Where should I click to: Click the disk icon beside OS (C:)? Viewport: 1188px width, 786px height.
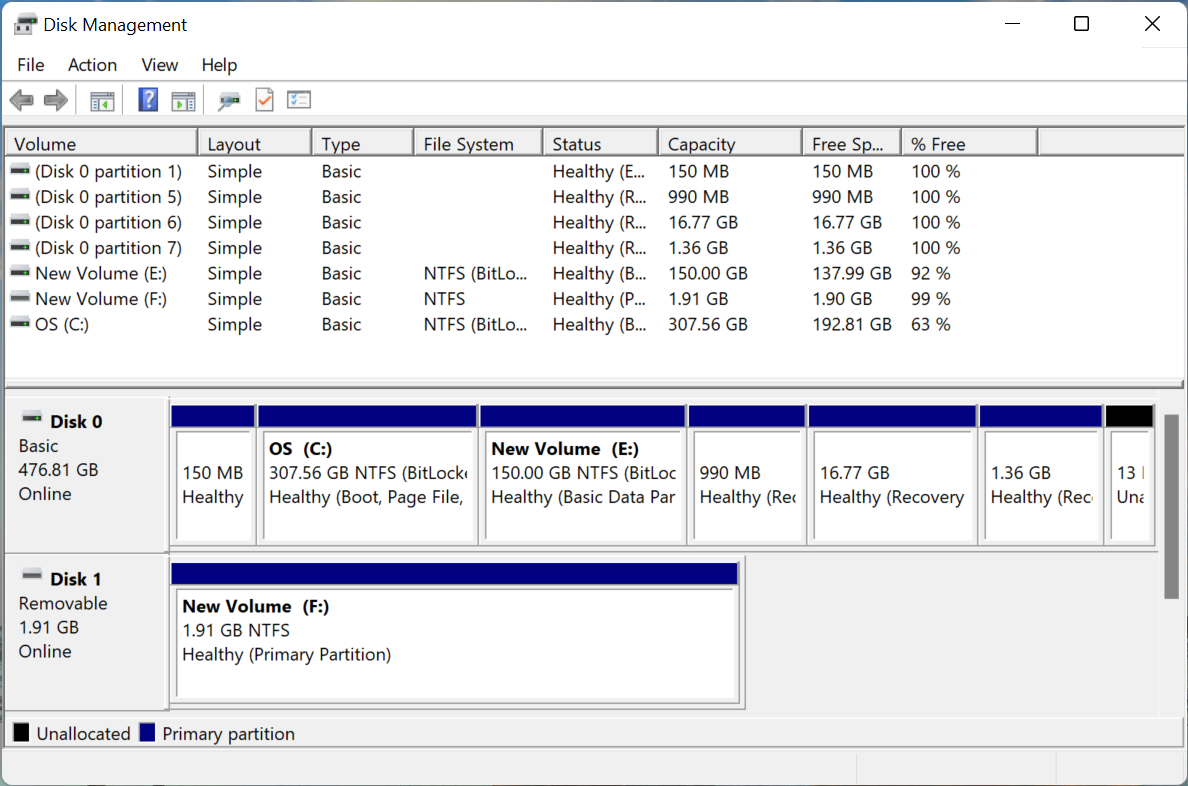(x=20, y=324)
